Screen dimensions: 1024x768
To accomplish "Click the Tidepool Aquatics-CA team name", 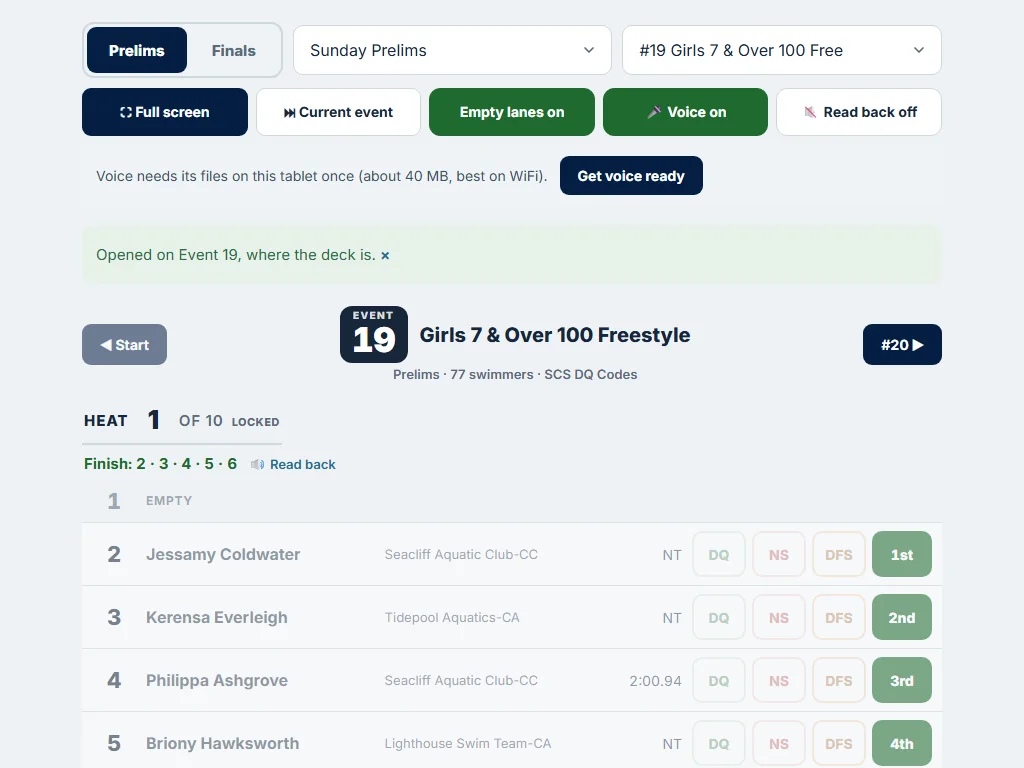I will (x=452, y=618).
